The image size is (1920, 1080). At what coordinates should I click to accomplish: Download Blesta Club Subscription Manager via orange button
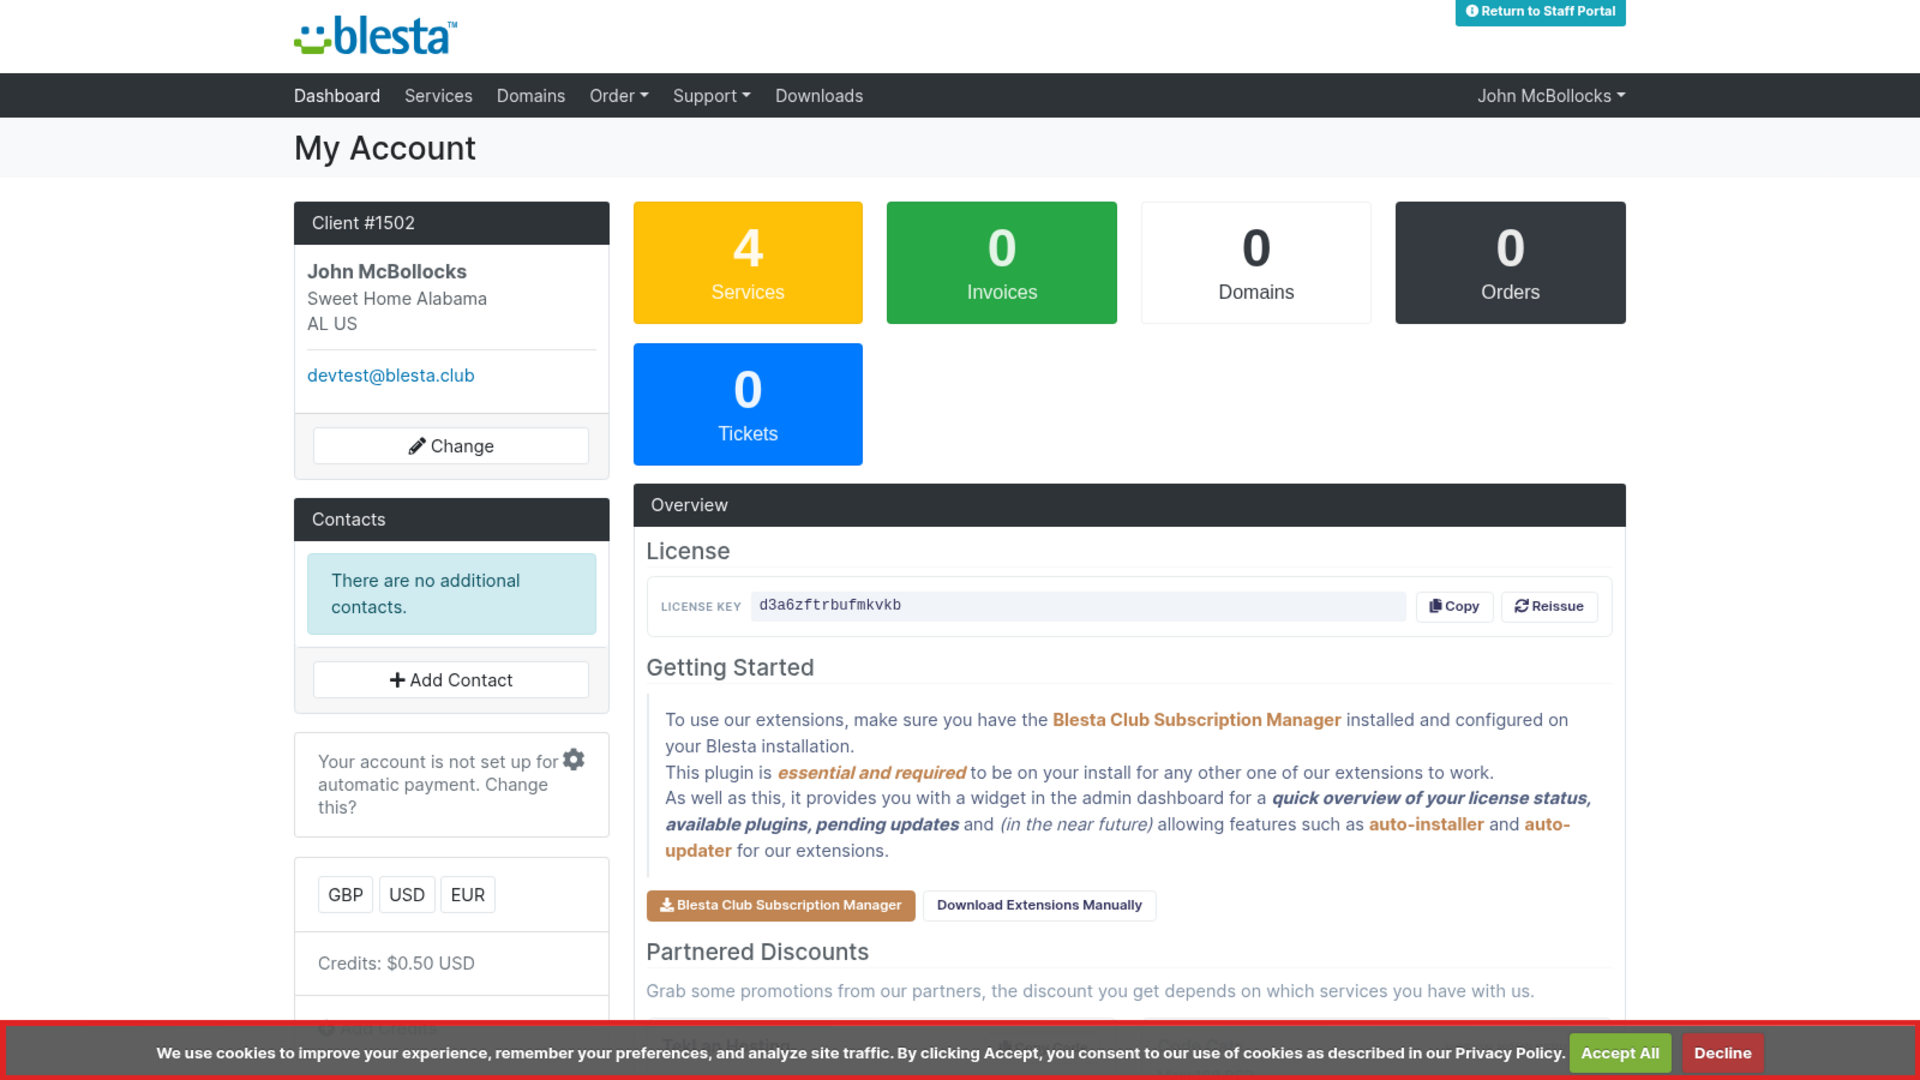point(781,905)
